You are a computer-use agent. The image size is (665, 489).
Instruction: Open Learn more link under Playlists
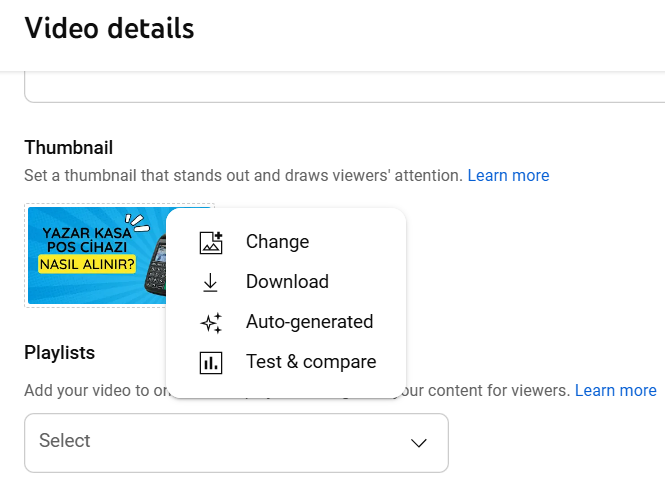tap(615, 391)
